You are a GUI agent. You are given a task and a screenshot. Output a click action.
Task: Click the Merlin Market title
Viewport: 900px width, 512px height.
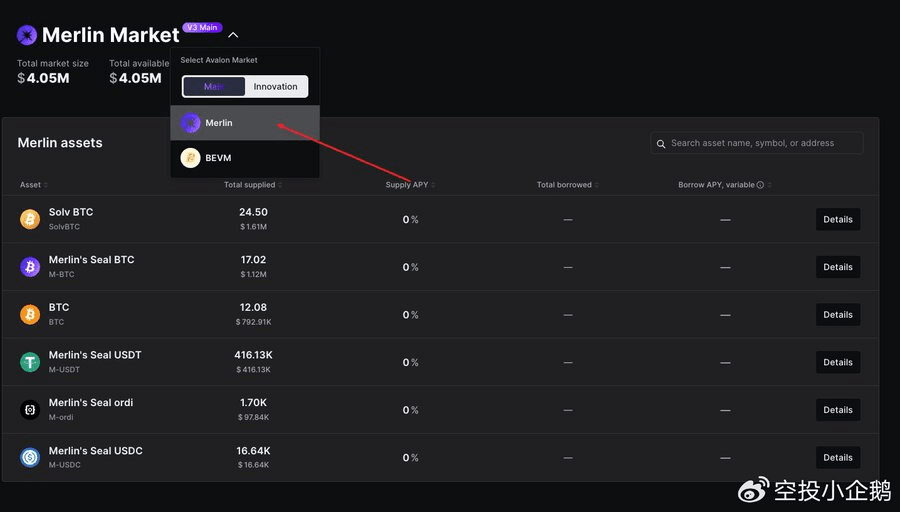[111, 35]
